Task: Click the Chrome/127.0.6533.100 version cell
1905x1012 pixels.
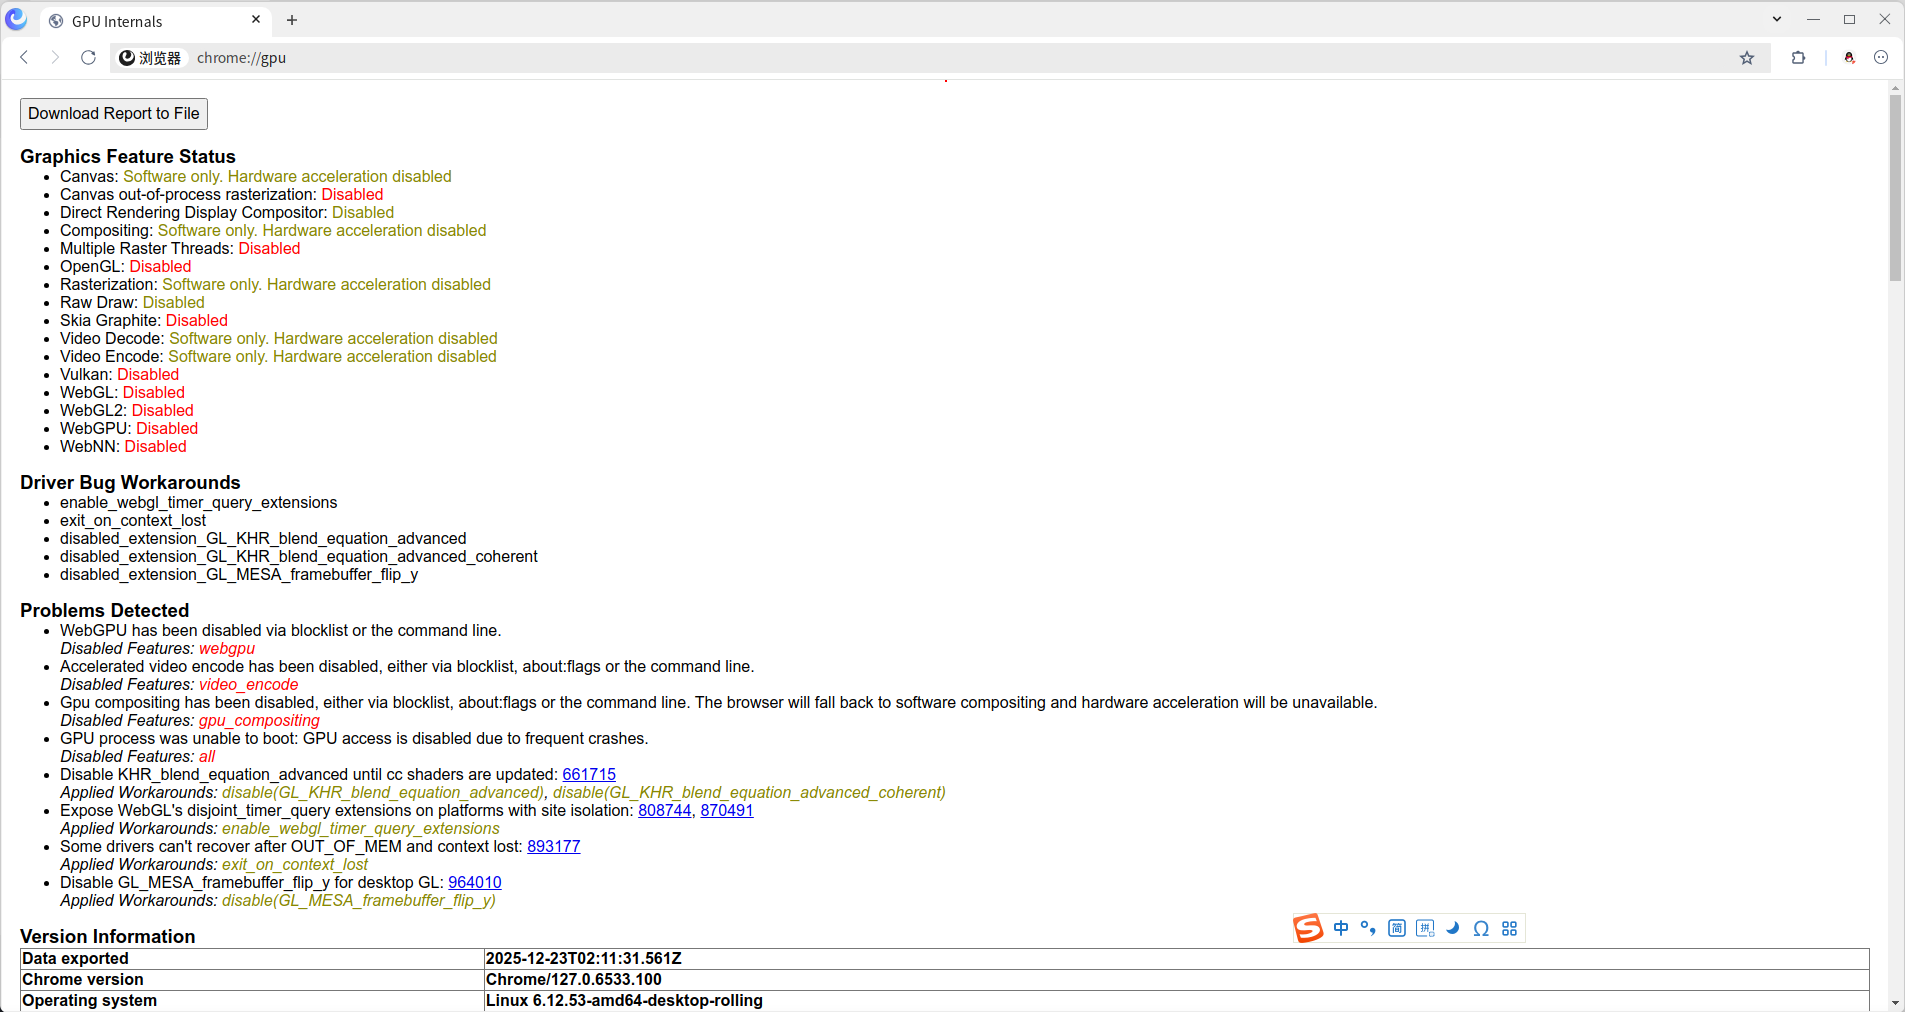Action: 1177,980
